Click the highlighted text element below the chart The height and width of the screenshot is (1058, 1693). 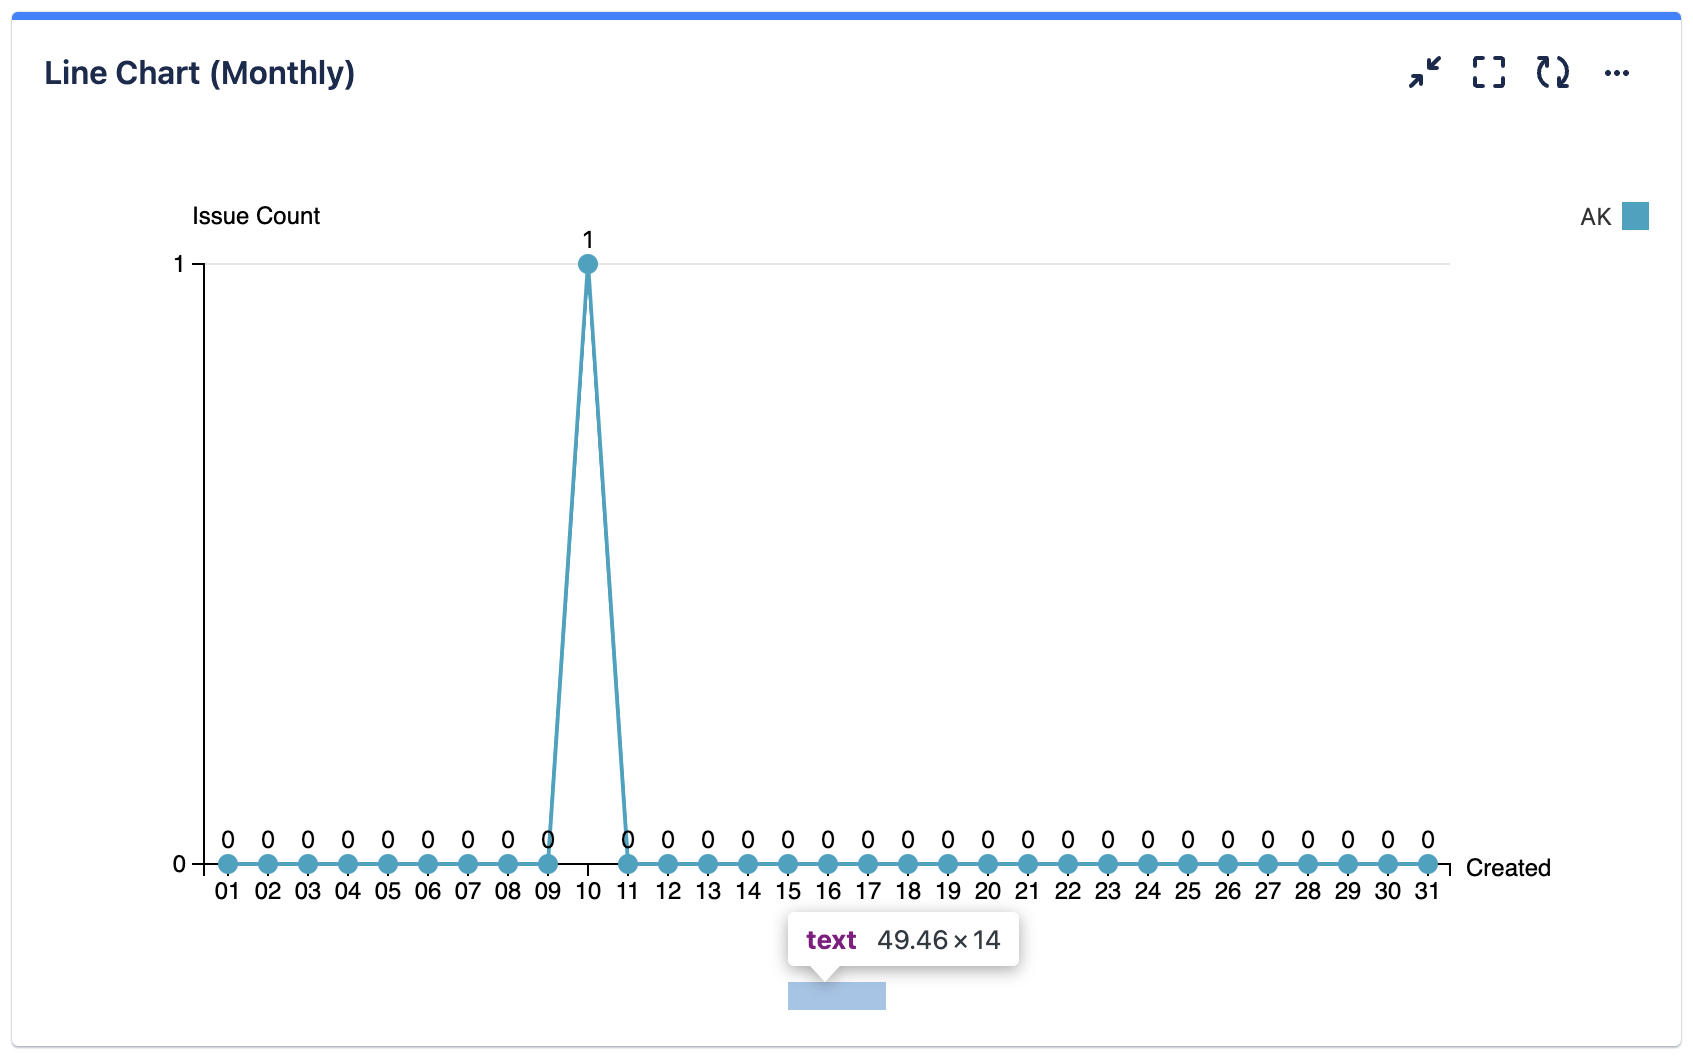(836, 996)
